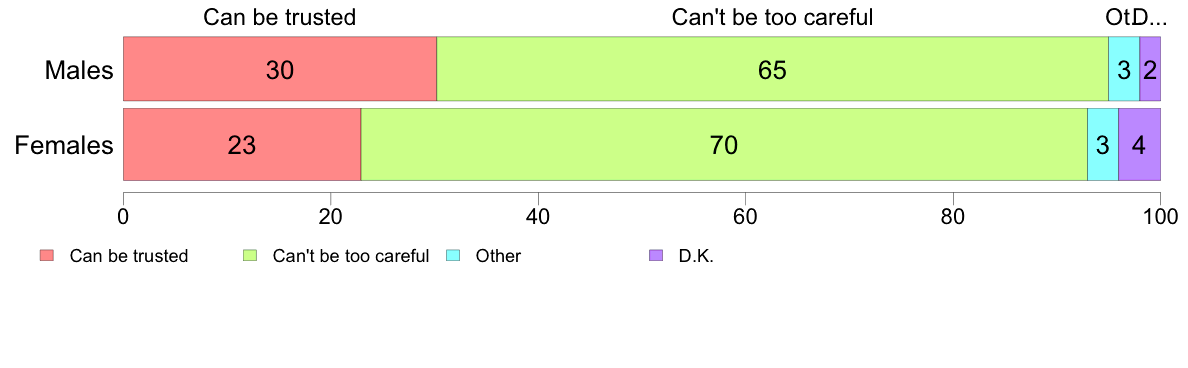Image resolution: width=1188 pixels, height=368 pixels.
Task: Select the Females red bar labeled 23
Action: pos(242,145)
